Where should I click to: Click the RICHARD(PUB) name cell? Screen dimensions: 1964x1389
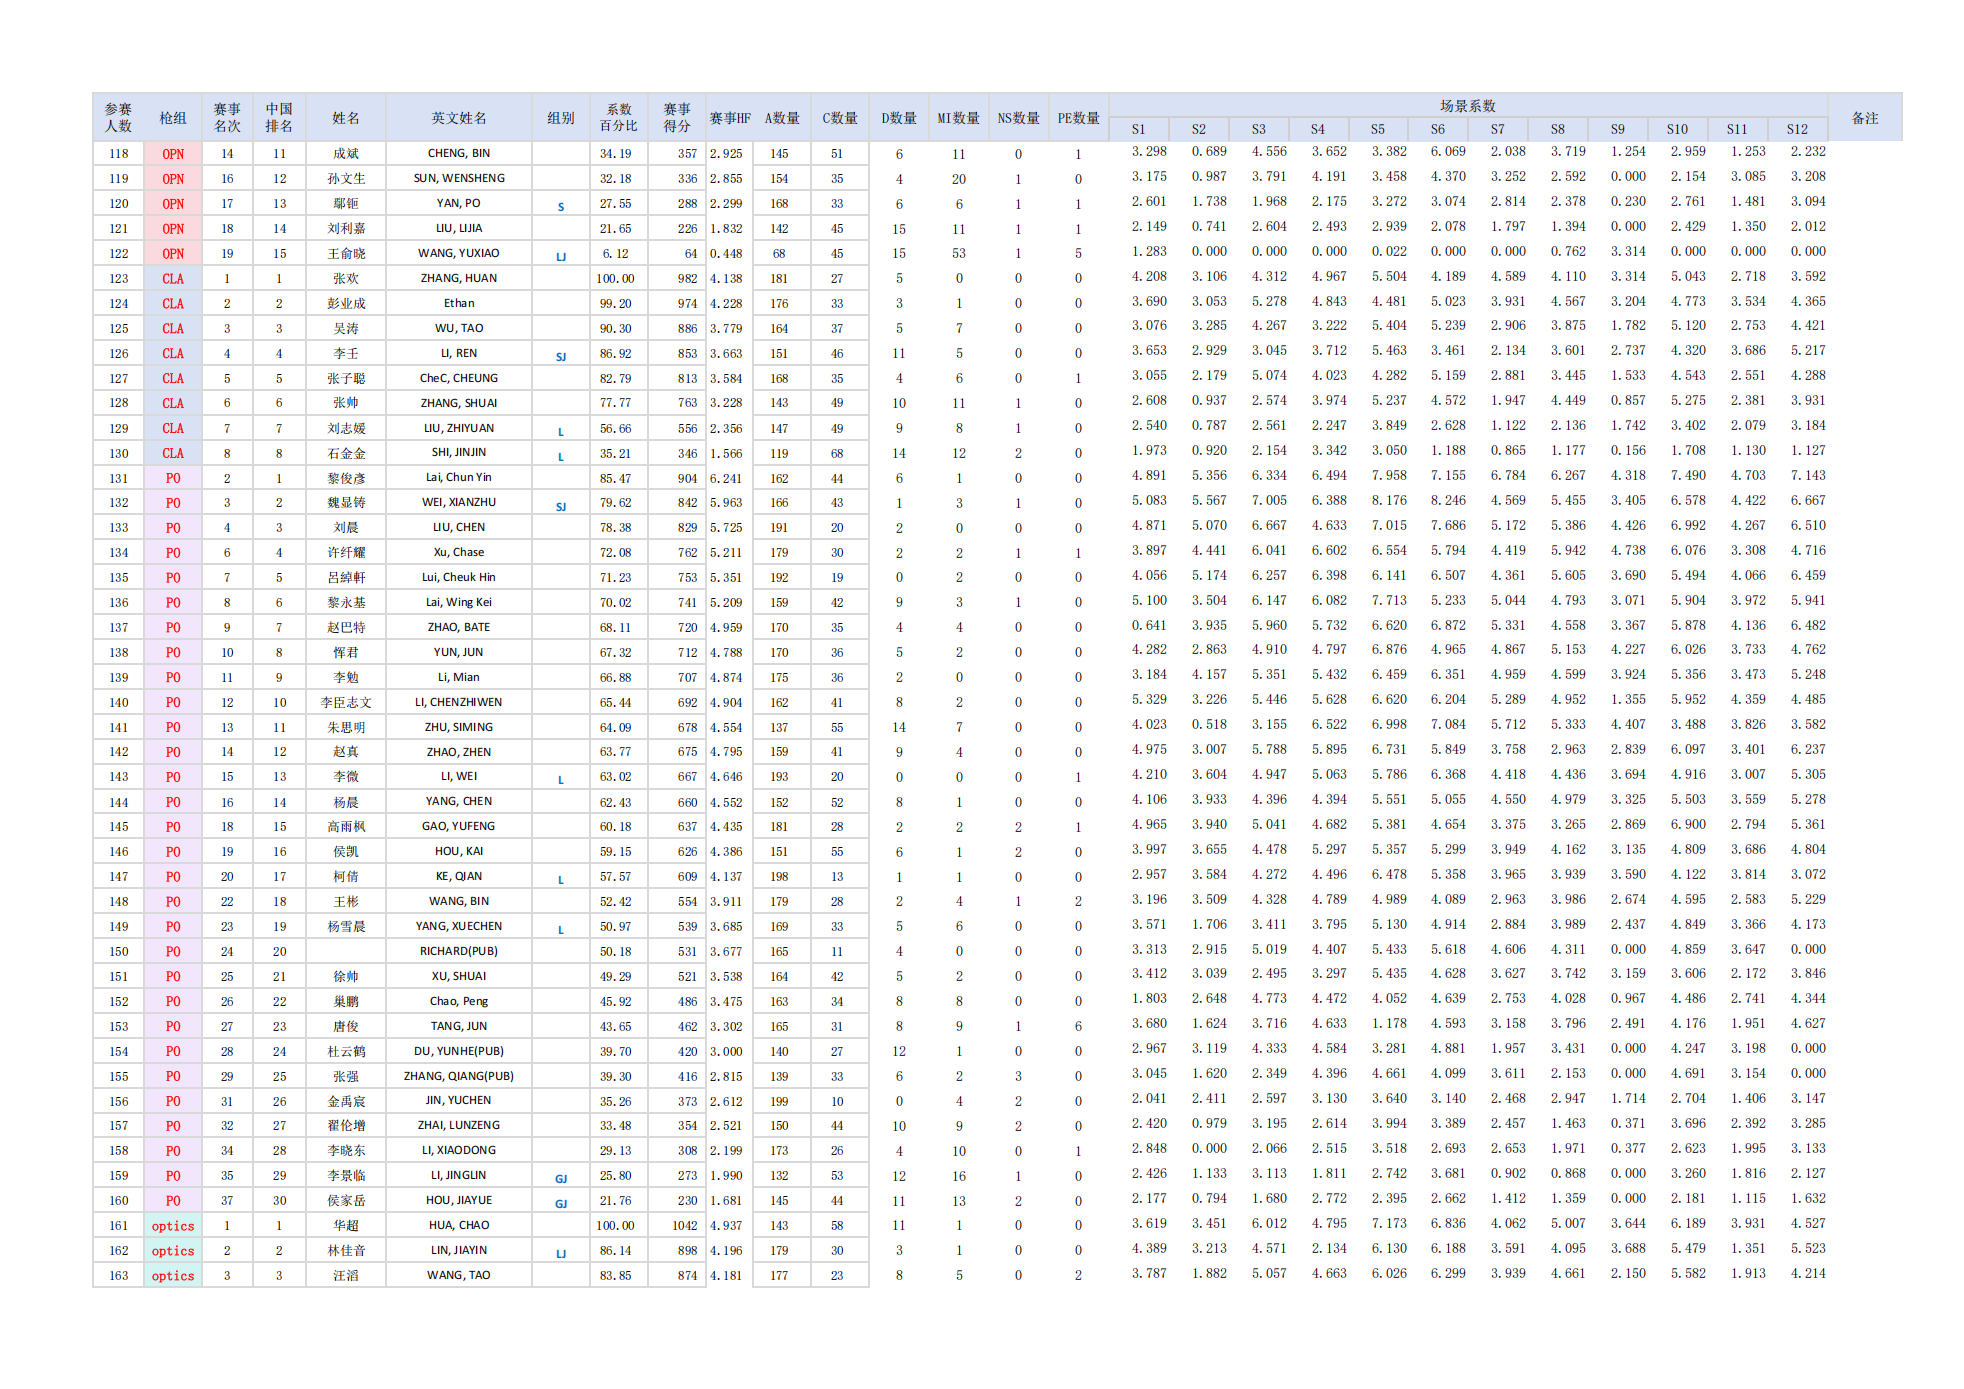[458, 951]
